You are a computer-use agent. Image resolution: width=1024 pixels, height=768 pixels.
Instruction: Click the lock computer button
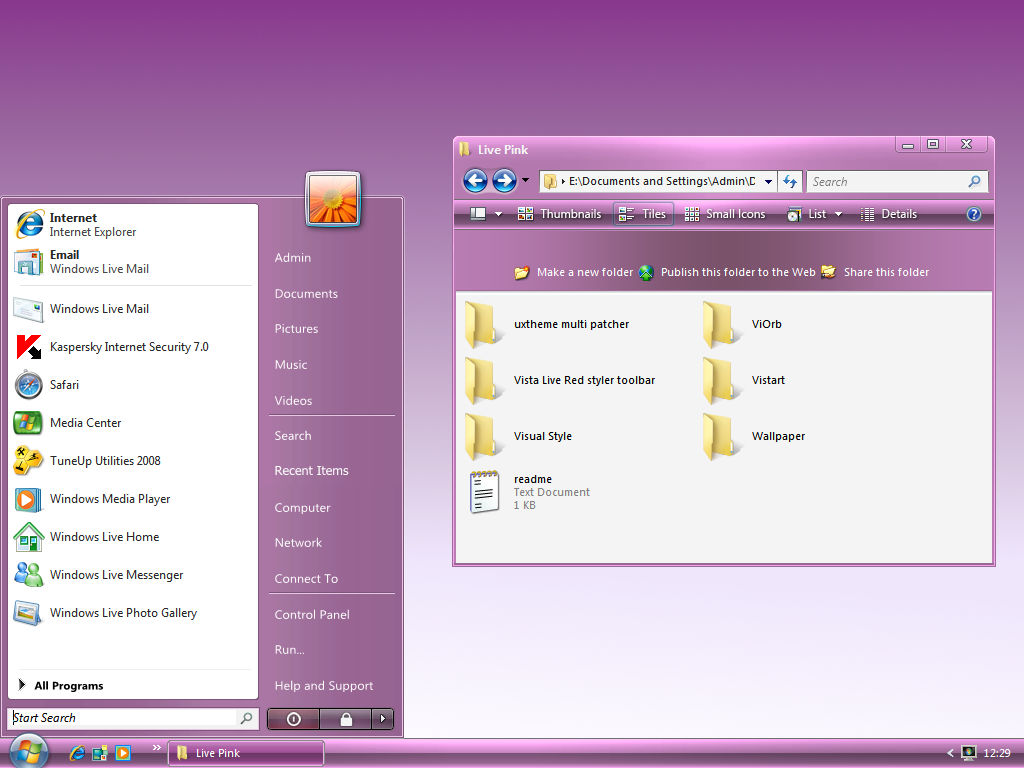345,719
